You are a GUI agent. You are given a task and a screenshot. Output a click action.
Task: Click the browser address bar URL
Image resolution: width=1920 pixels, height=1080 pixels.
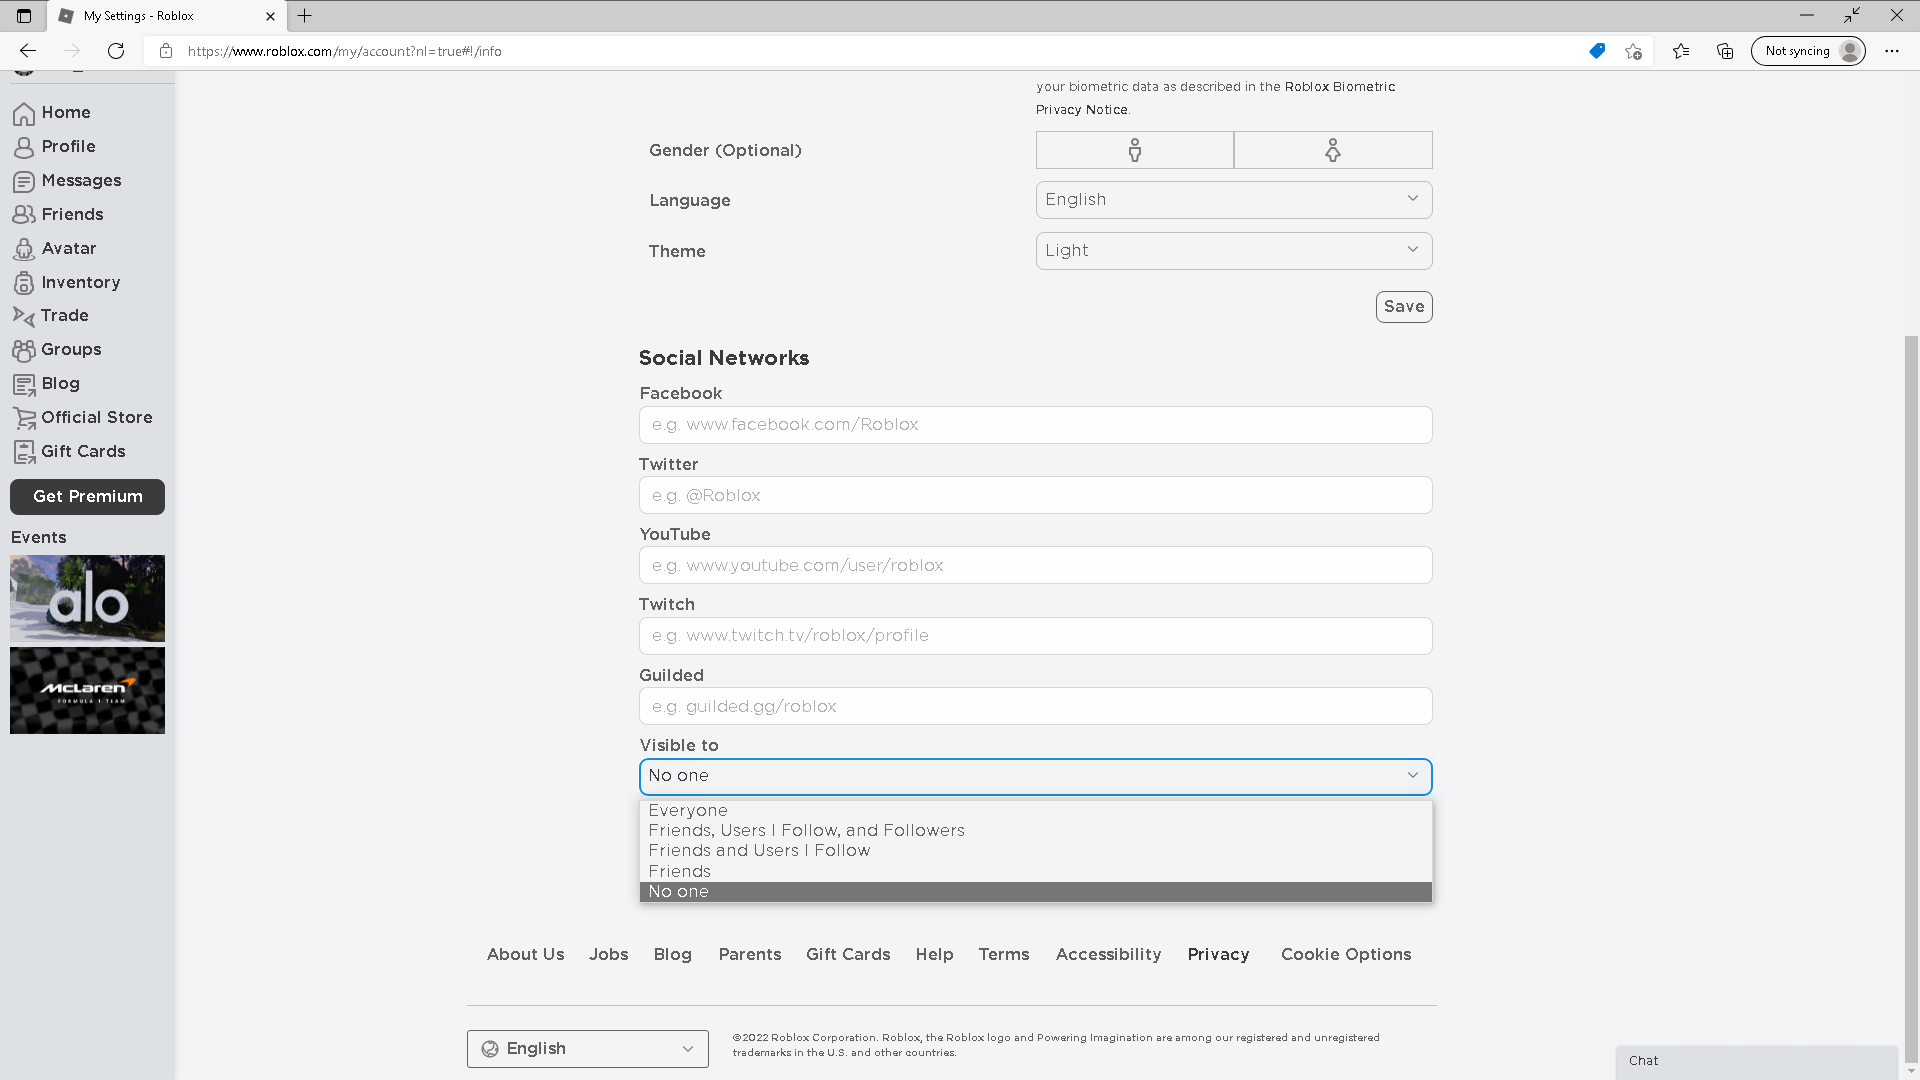(344, 51)
